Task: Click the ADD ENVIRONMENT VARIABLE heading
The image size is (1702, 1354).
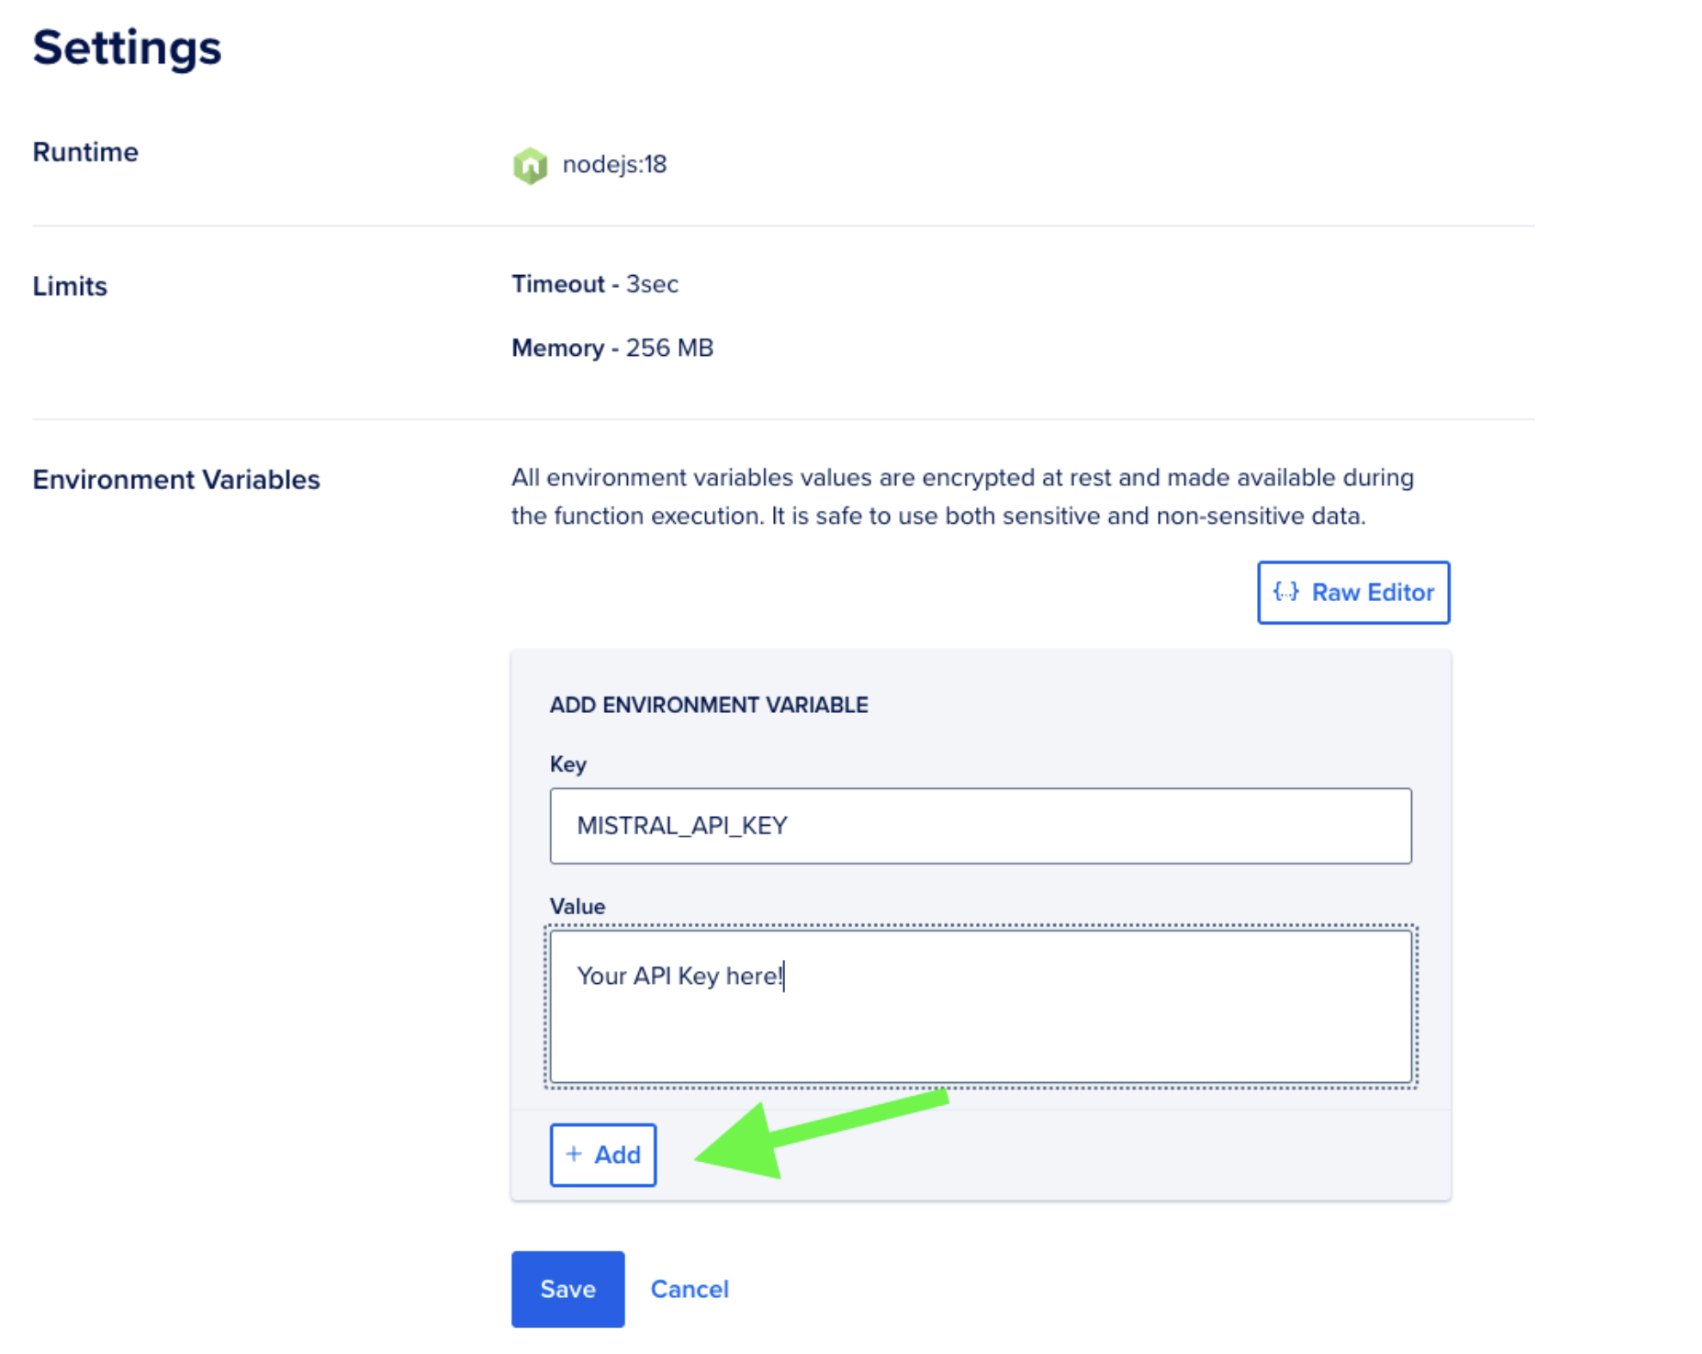Action: [709, 705]
